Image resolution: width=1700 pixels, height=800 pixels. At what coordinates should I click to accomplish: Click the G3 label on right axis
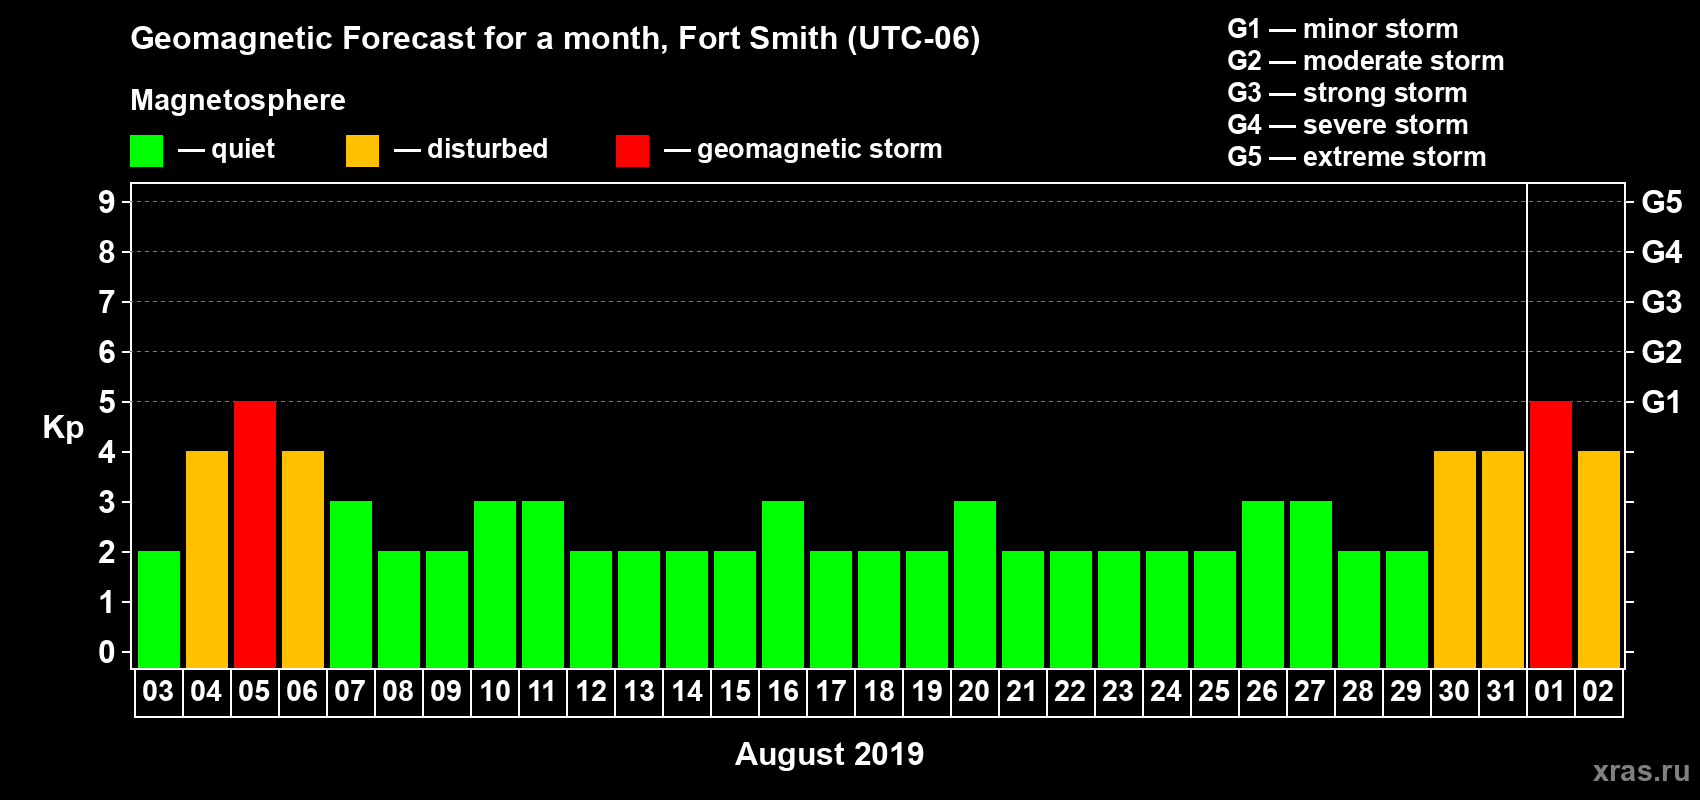point(1661,302)
